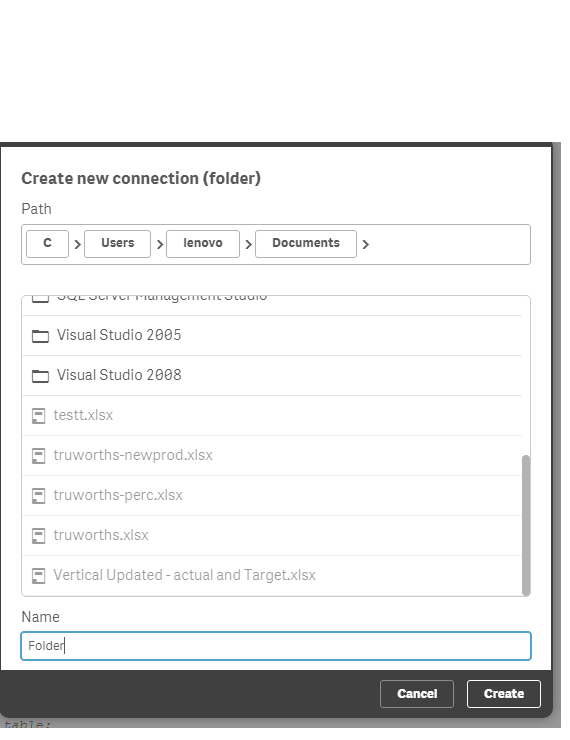570x740 pixels.
Task: Cancel the new folder connection
Action: (417, 694)
